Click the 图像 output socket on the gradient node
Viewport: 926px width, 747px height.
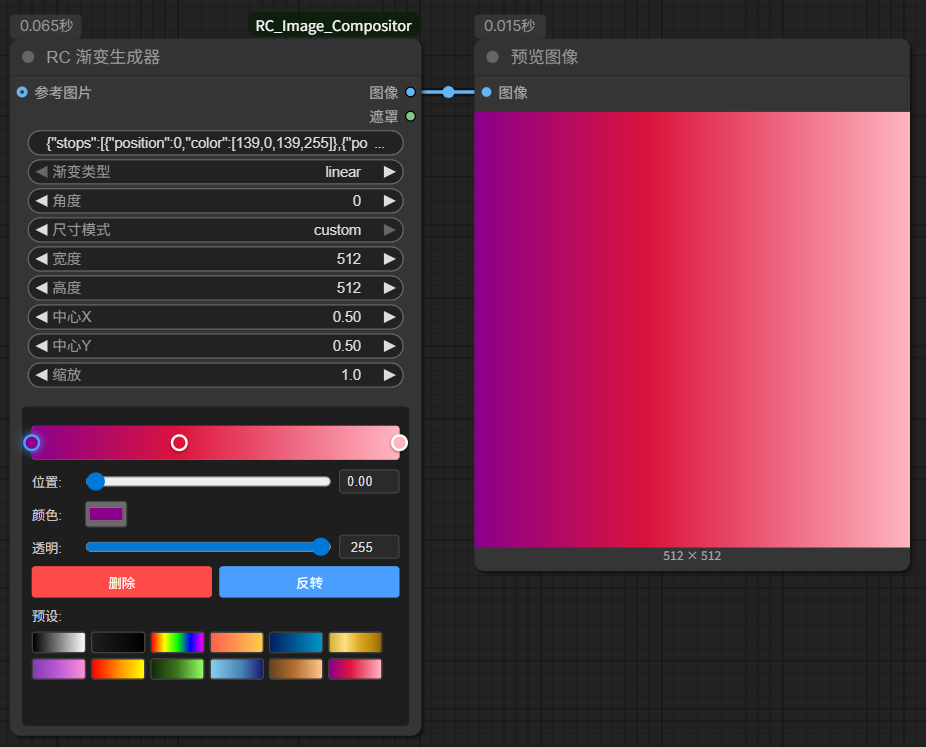(410, 92)
